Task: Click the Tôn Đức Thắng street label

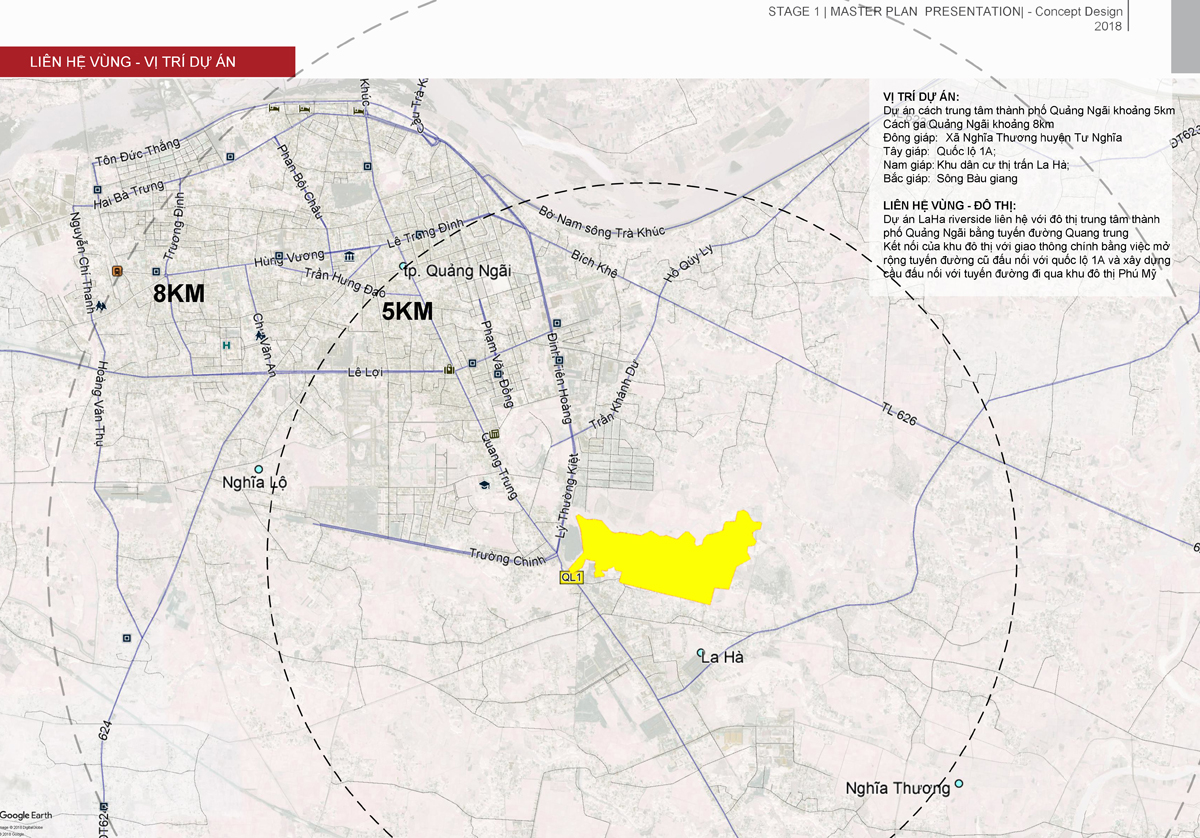Action: (137, 152)
